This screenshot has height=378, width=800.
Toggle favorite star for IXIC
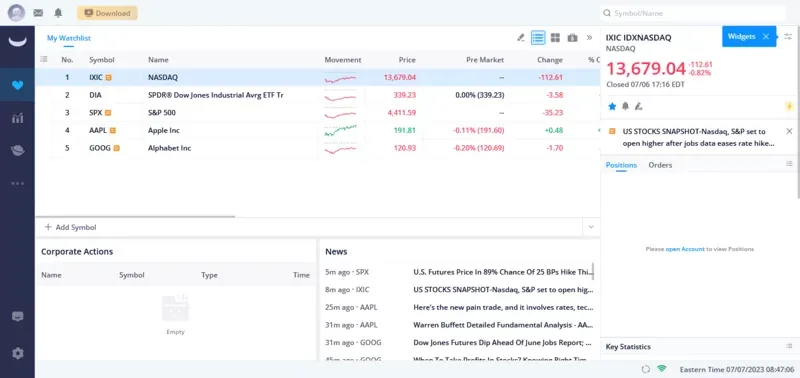click(x=612, y=106)
